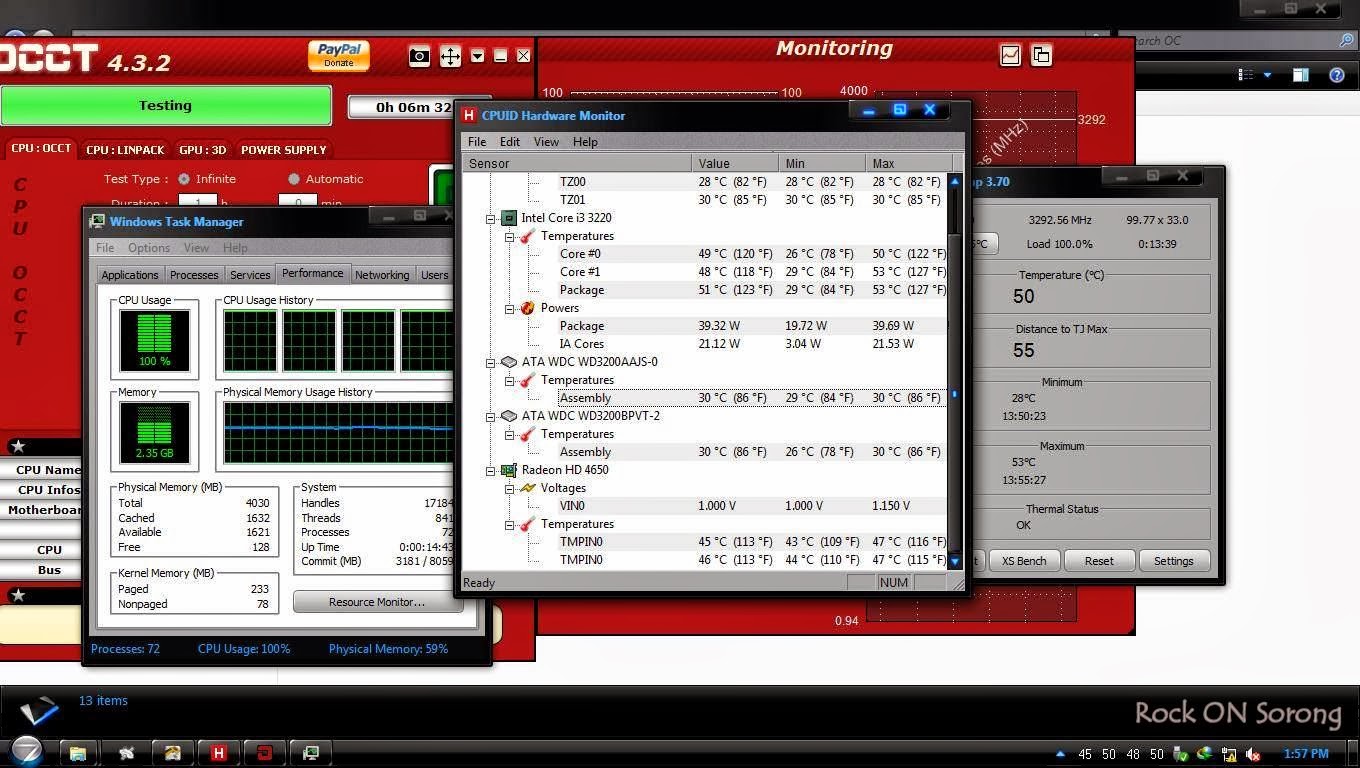Open Settings in the temperature window

pos(1174,561)
